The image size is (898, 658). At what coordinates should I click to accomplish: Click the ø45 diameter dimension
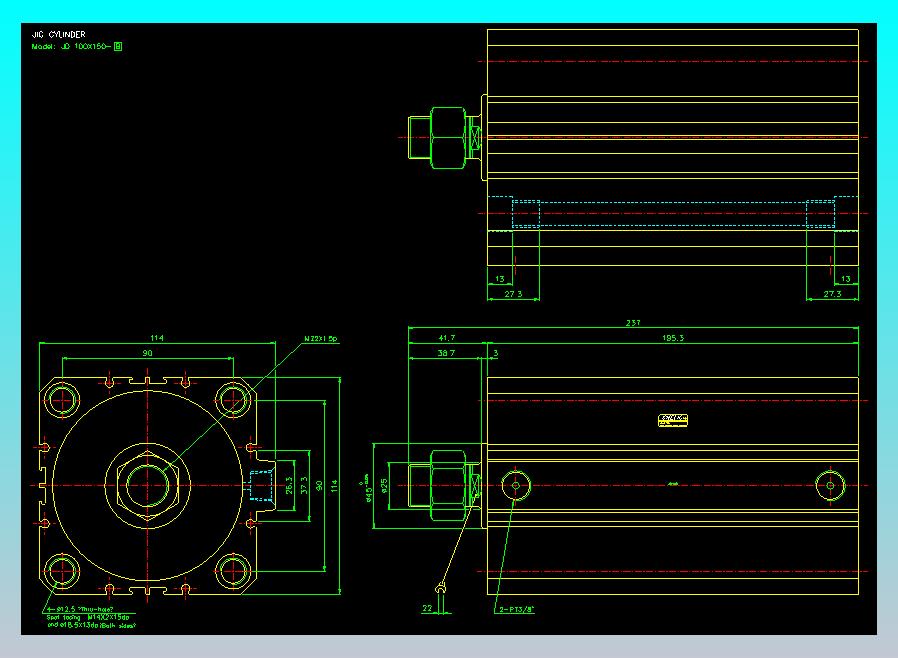tap(368, 487)
